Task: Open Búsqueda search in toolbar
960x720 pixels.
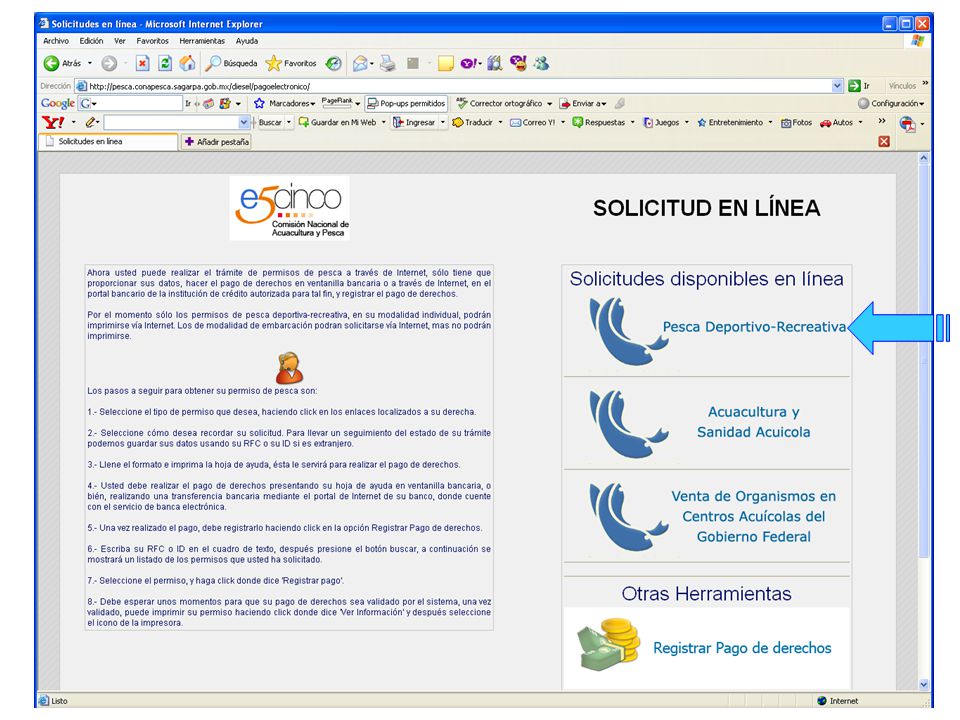Action: (231, 63)
